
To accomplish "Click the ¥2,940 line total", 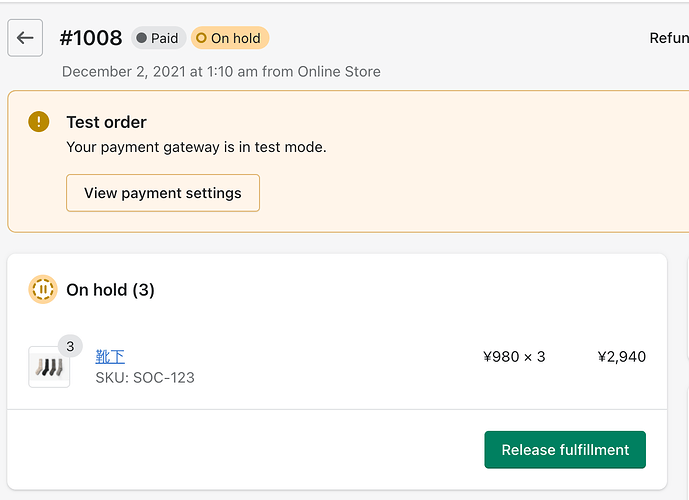I will coord(621,356).
